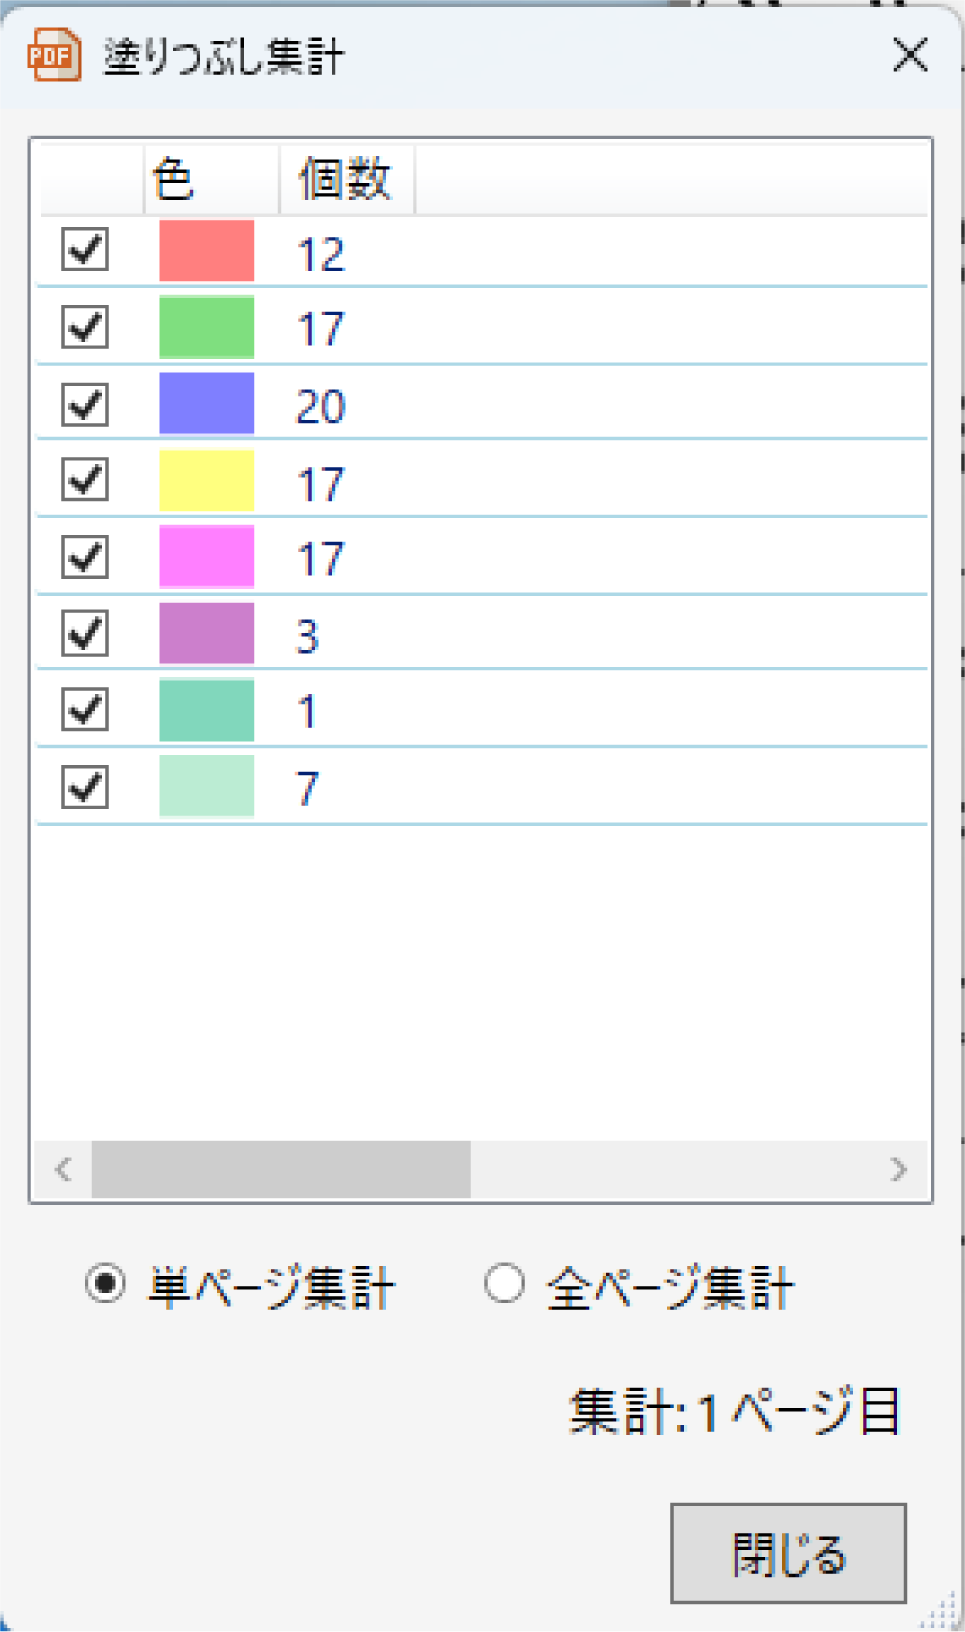Image resolution: width=965 pixels, height=1632 pixels.
Task: Select the row with count 20
Action: [x=482, y=404]
